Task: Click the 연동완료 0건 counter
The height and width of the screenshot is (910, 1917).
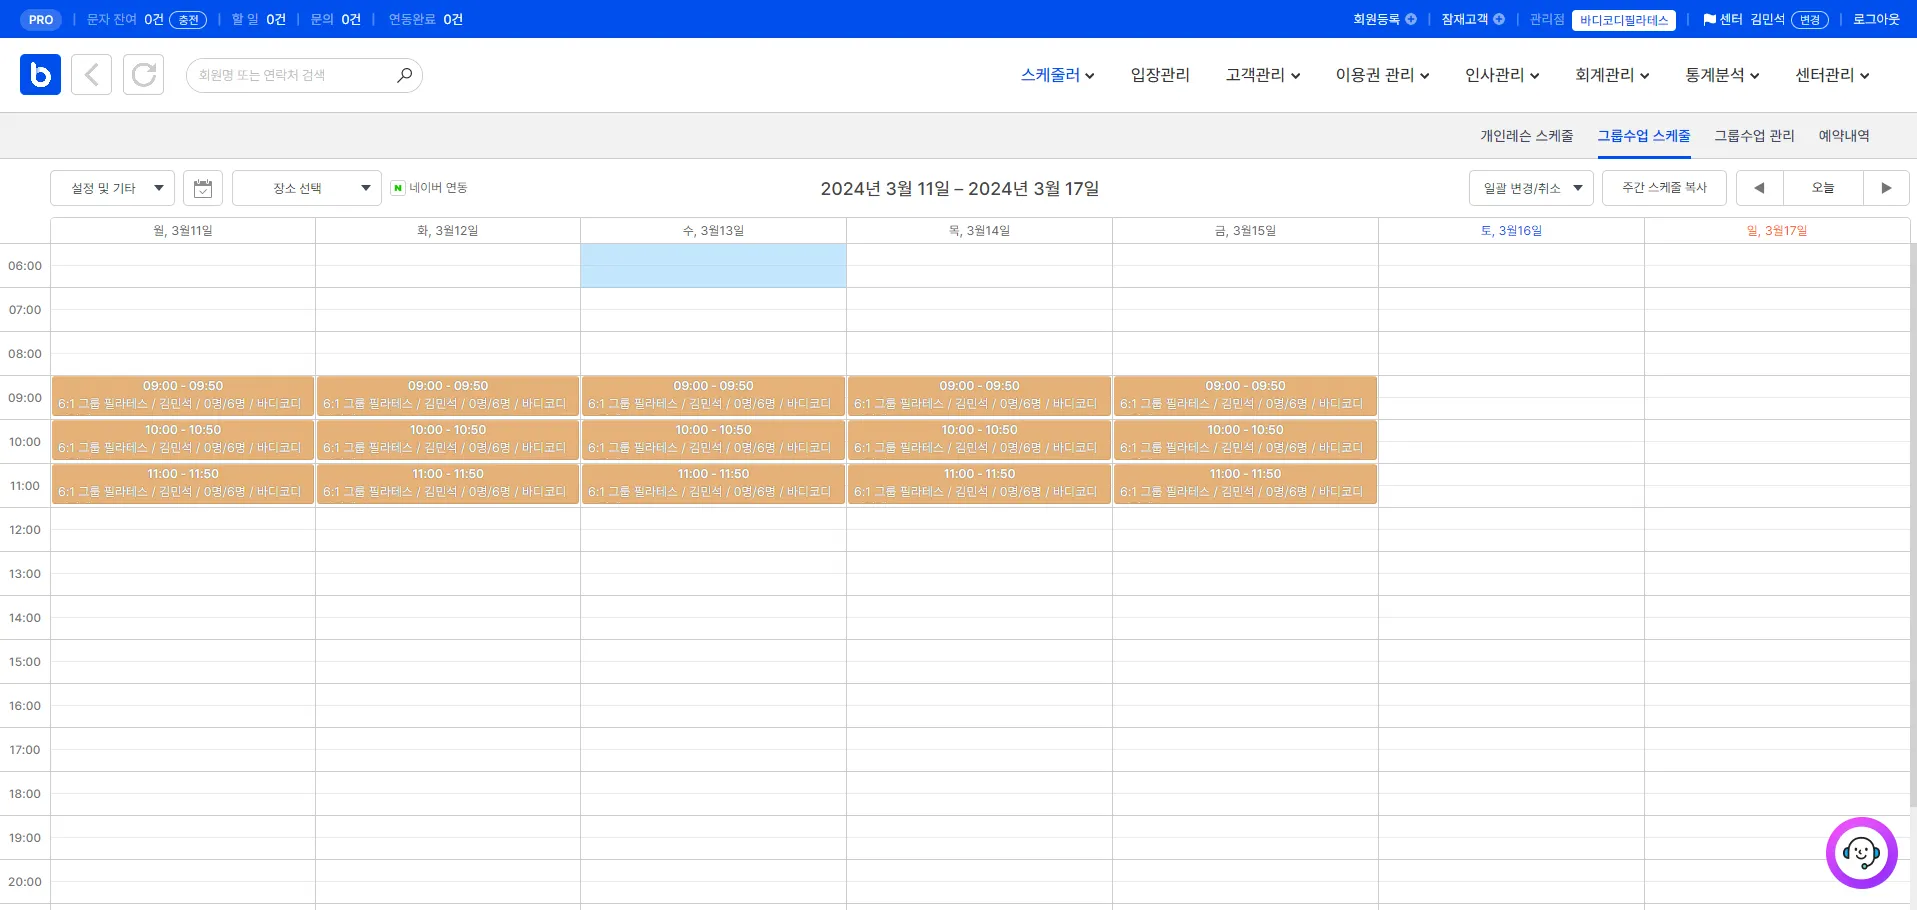Action: (x=425, y=19)
